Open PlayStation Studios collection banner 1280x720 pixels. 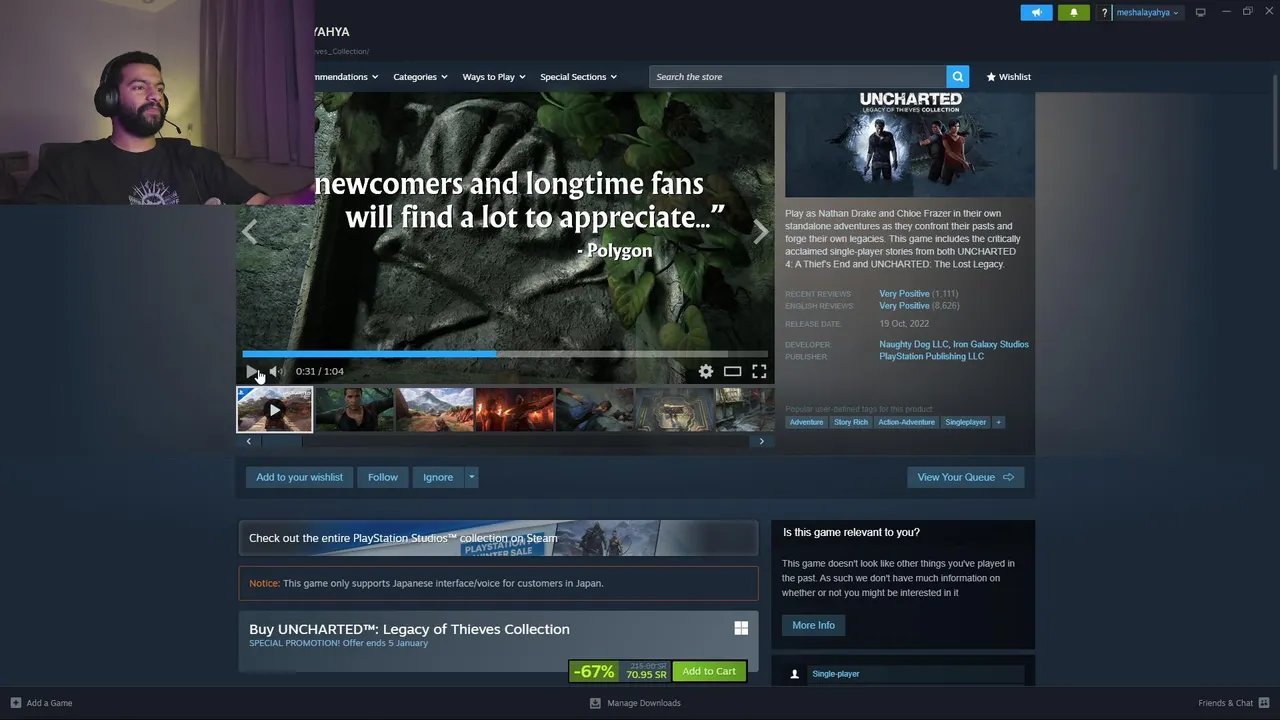(498, 538)
